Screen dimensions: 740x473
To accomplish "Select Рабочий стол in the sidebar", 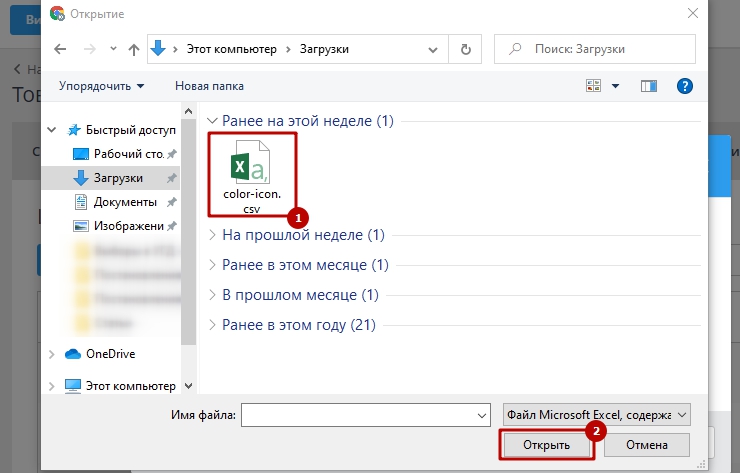I will point(127,154).
